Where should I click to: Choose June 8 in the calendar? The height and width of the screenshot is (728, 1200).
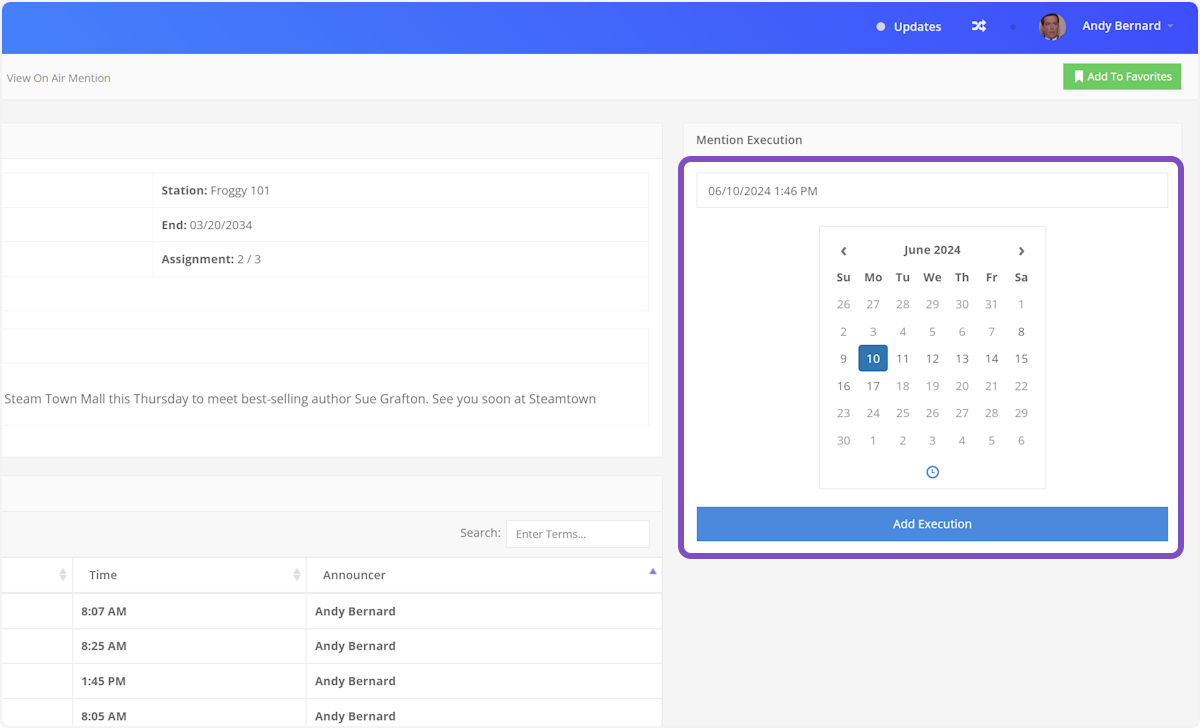click(1021, 332)
